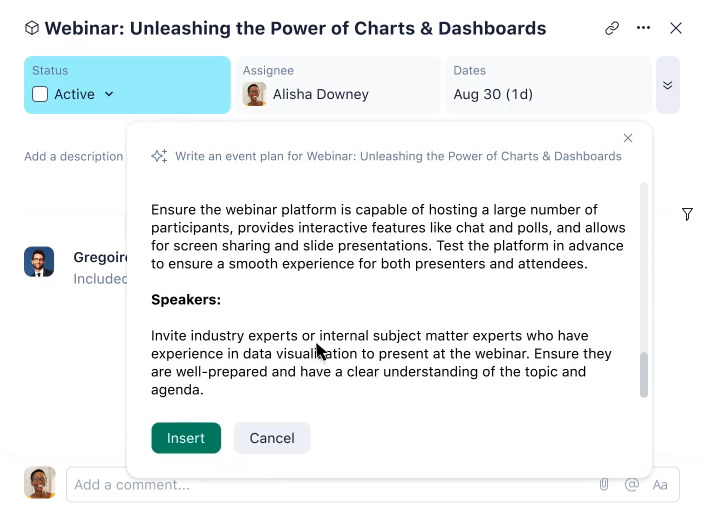Viewport: 704px width, 512px height.
Task: Open the Active status dropdown arrow
Action: coord(109,94)
